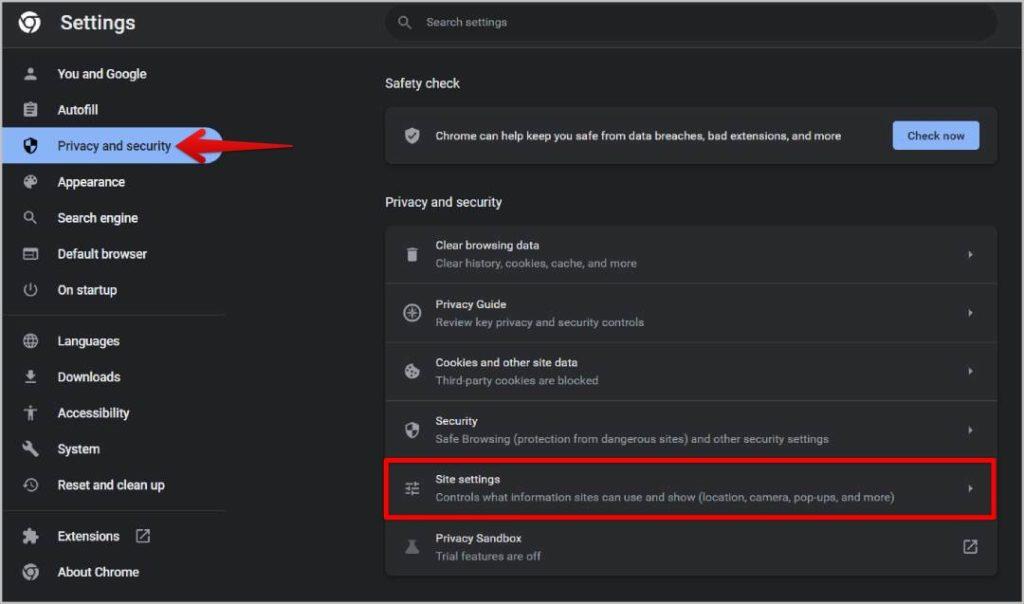Screen dimensions: 1024x604
Task: Click the external-link icon next to Extensions
Action: pyautogui.click(x=142, y=536)
